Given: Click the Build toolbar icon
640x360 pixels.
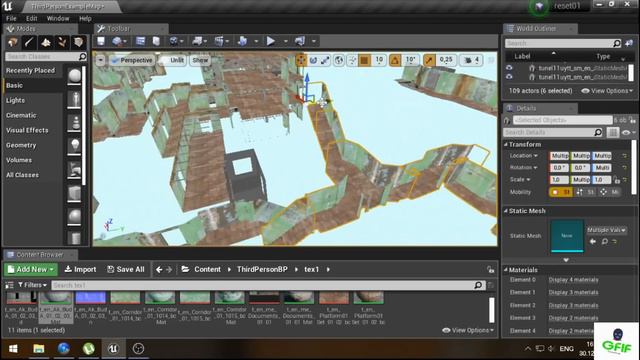Looking at the screenshot, I should coord(243,41).
